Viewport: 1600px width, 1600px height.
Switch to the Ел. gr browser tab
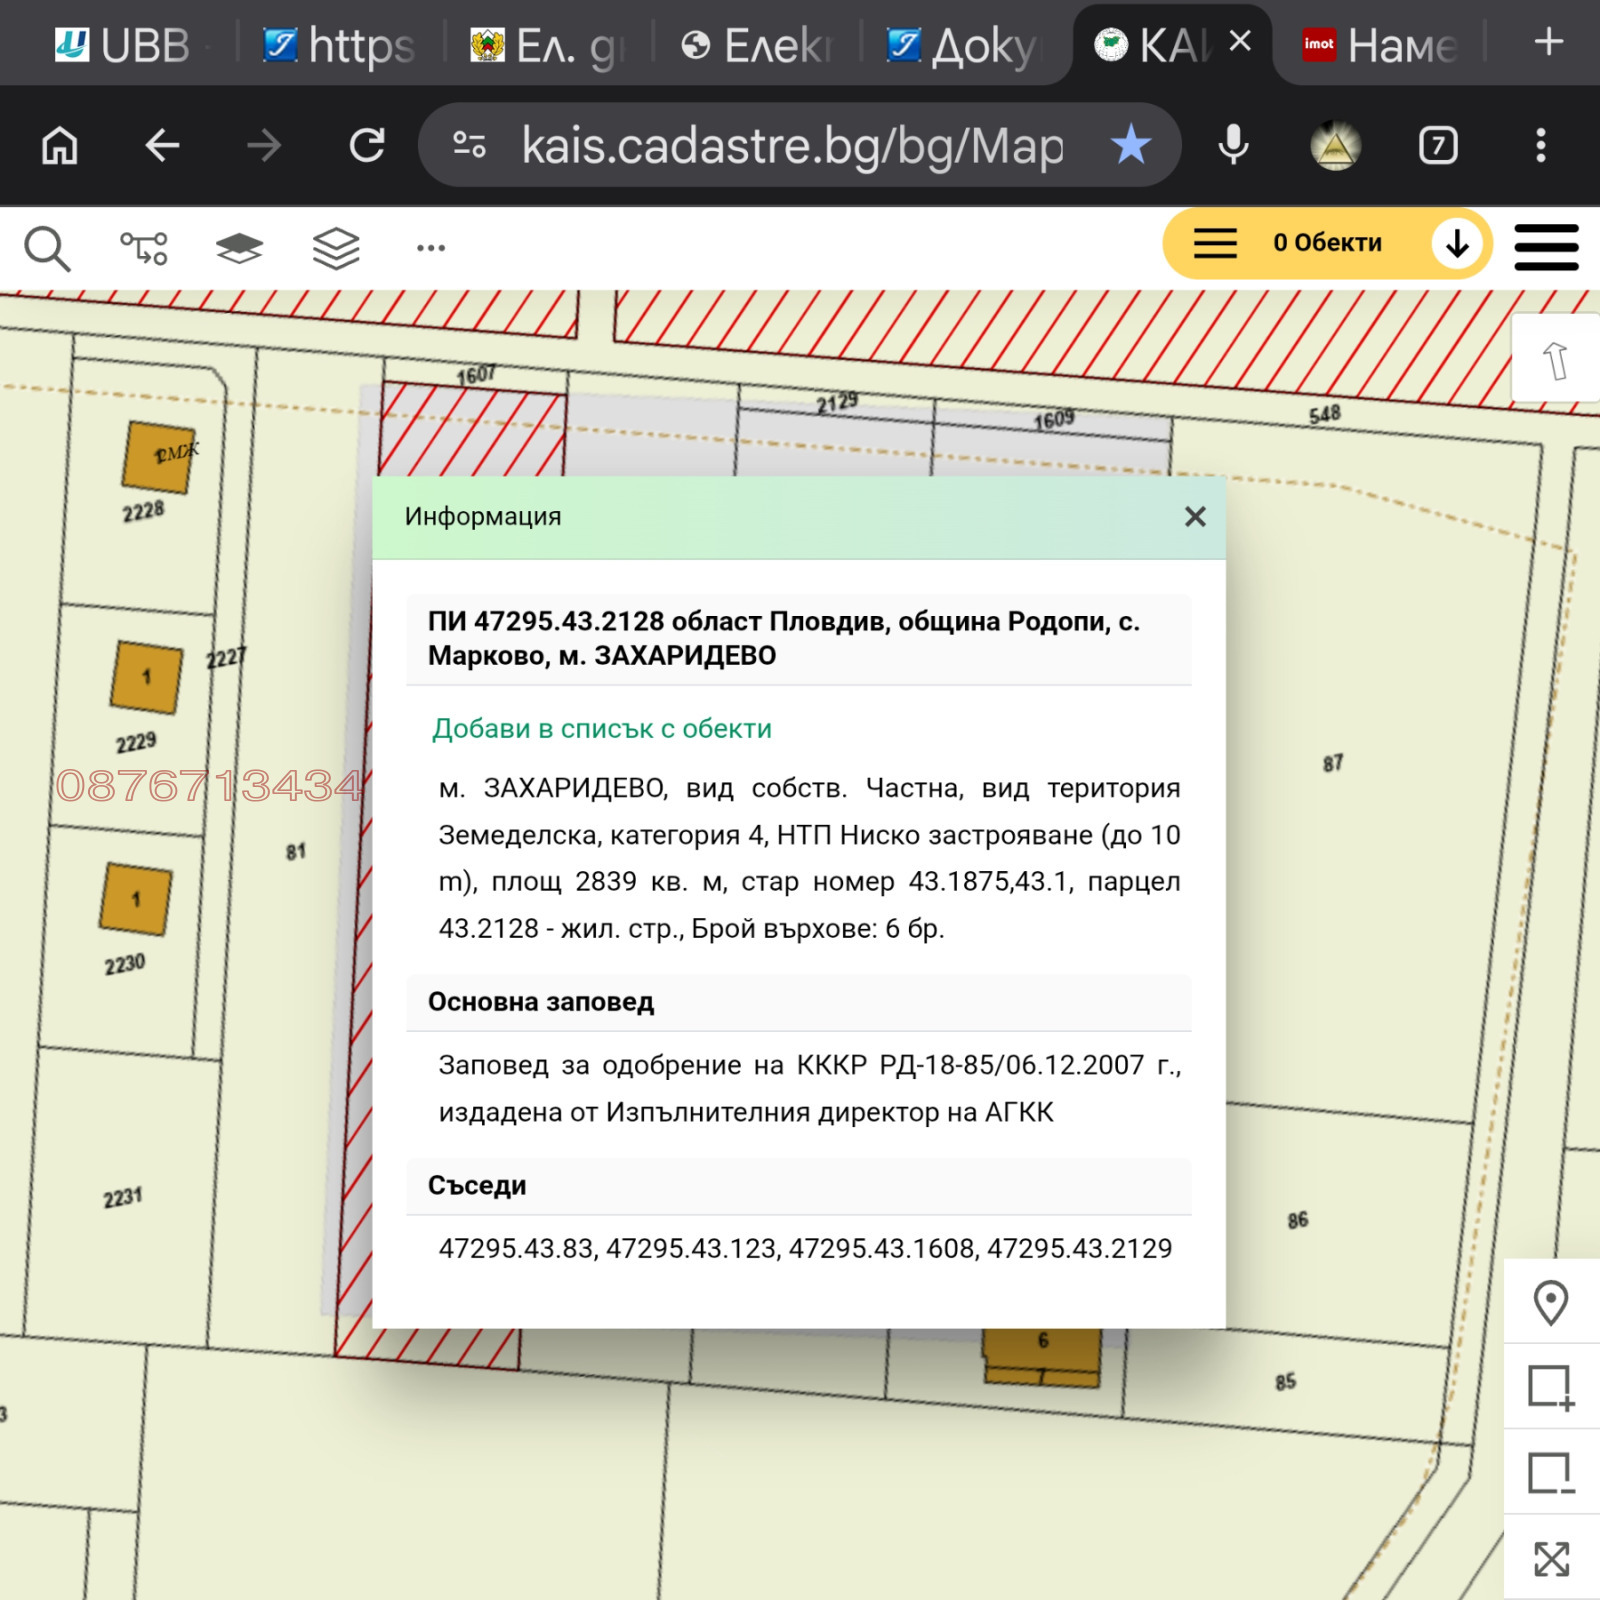click(545, 45)
